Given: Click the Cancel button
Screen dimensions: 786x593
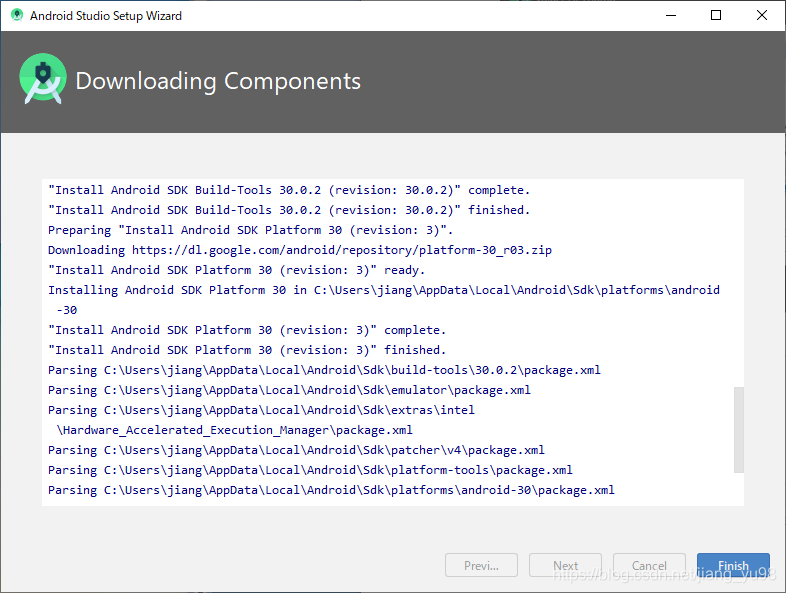Looking at the screenshot, I should (x=649, y=565).
